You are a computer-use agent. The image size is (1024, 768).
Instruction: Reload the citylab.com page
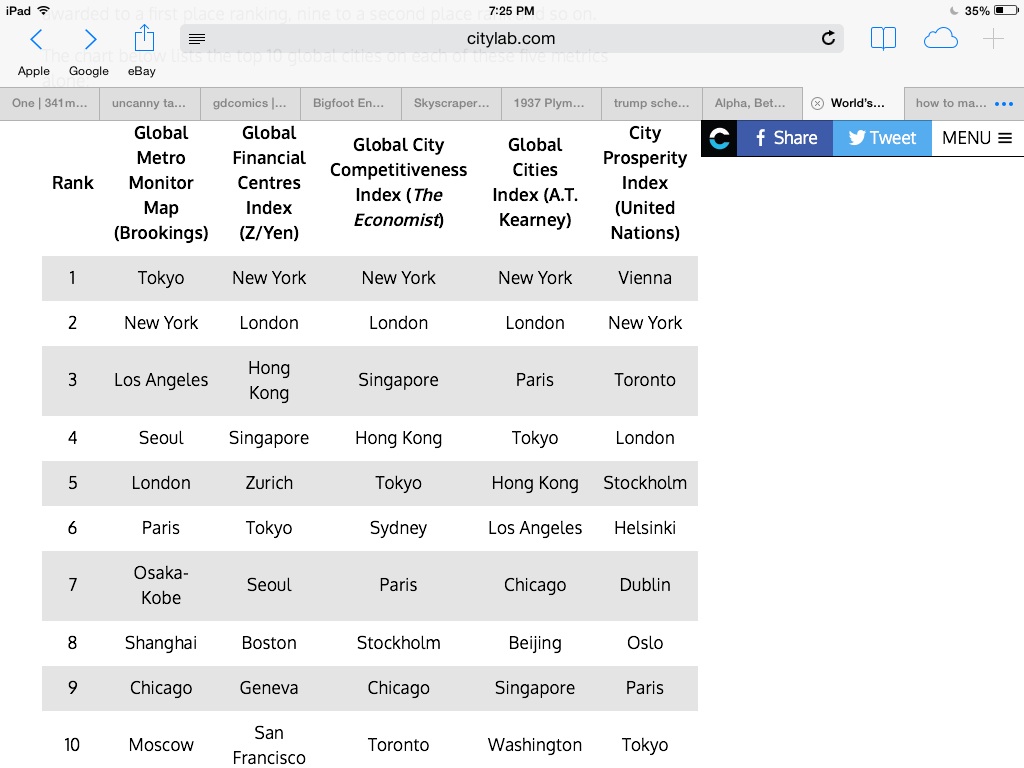[827, 39]
